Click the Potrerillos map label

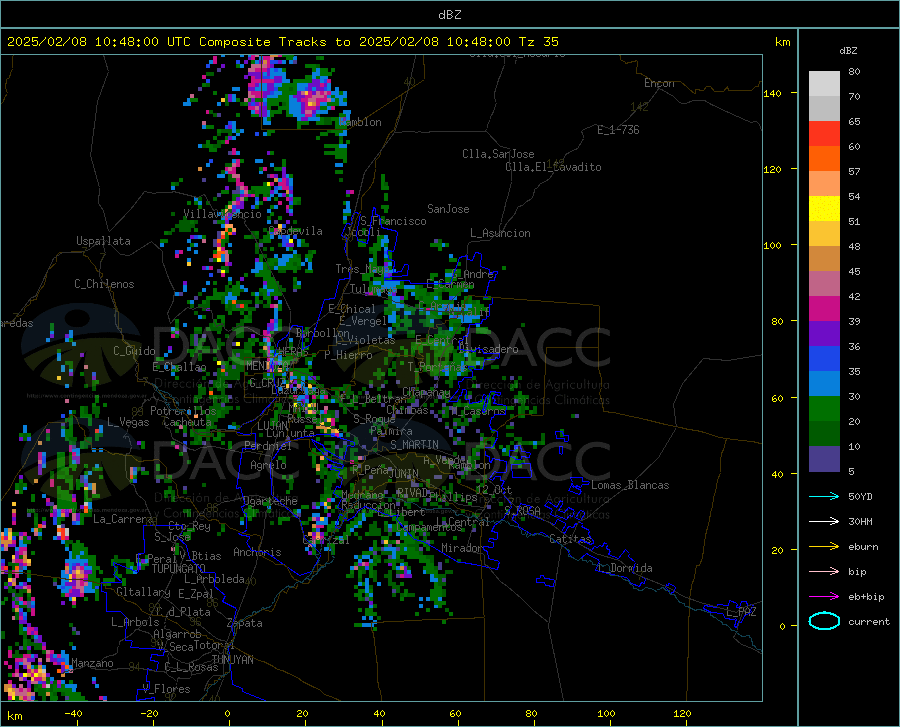pyautogui.click(x=183, y=411)
